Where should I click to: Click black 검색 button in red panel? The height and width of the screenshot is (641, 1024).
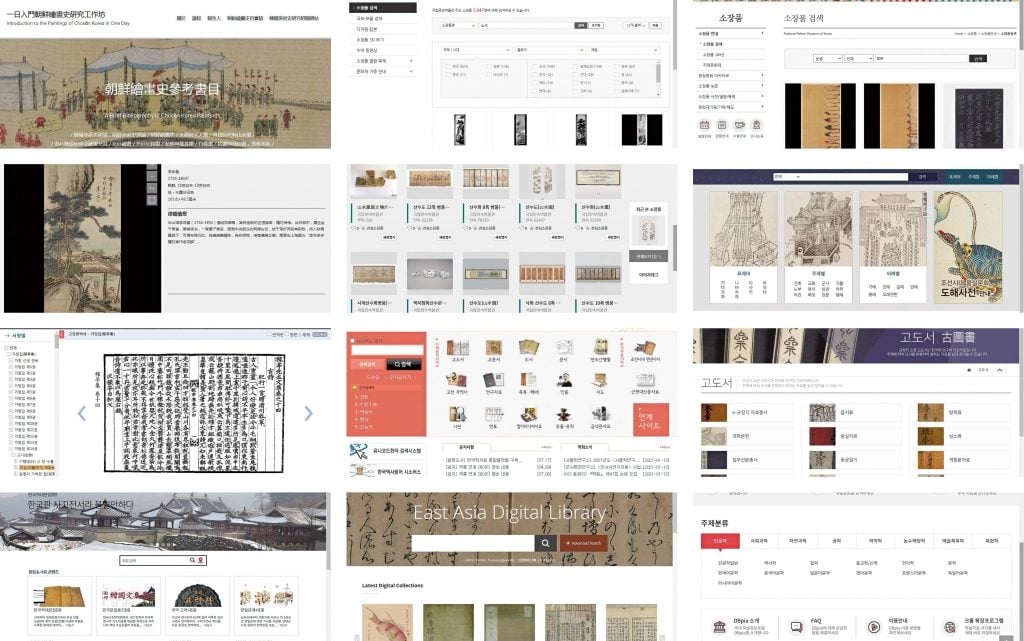(x=403, y=364)
